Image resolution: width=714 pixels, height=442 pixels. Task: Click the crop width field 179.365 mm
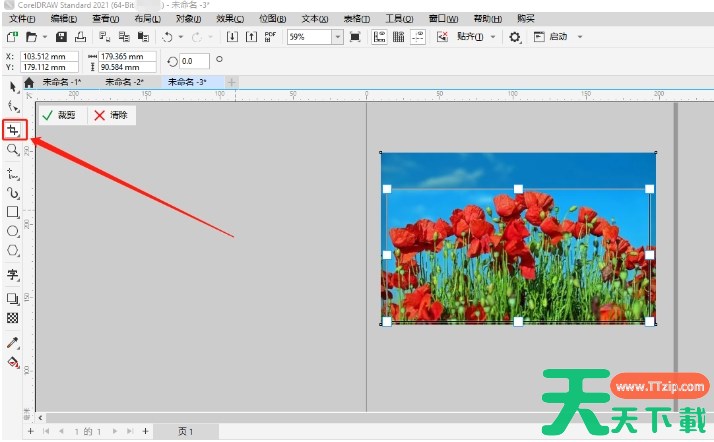coord(127,56)
